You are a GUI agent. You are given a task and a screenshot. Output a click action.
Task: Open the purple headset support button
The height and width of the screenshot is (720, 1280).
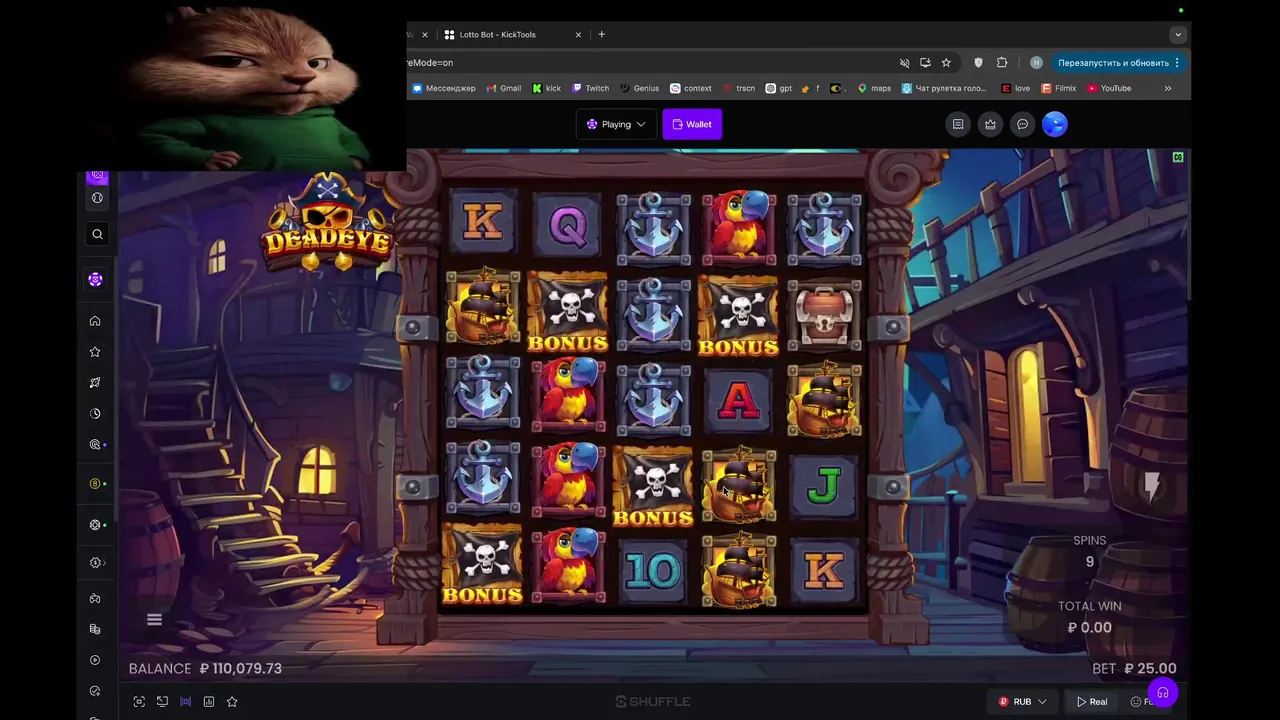[x=1162, y=693]
